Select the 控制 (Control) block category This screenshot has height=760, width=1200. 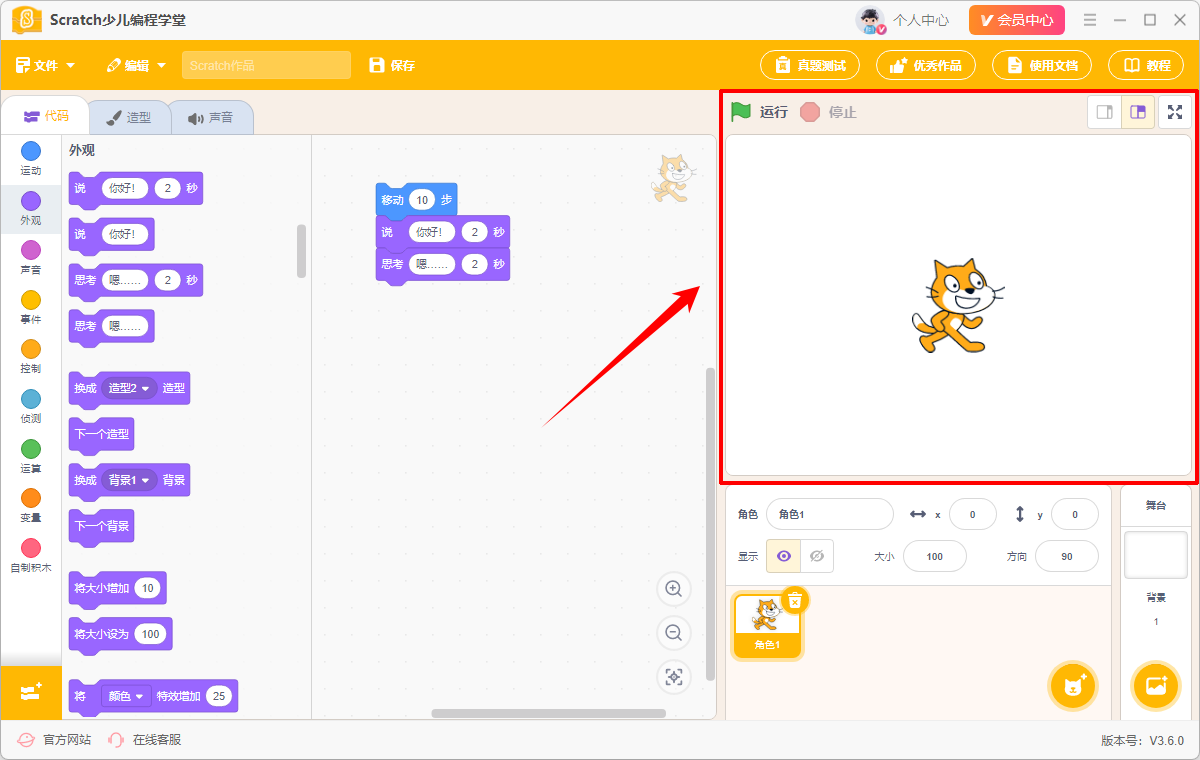click(31, 357)
